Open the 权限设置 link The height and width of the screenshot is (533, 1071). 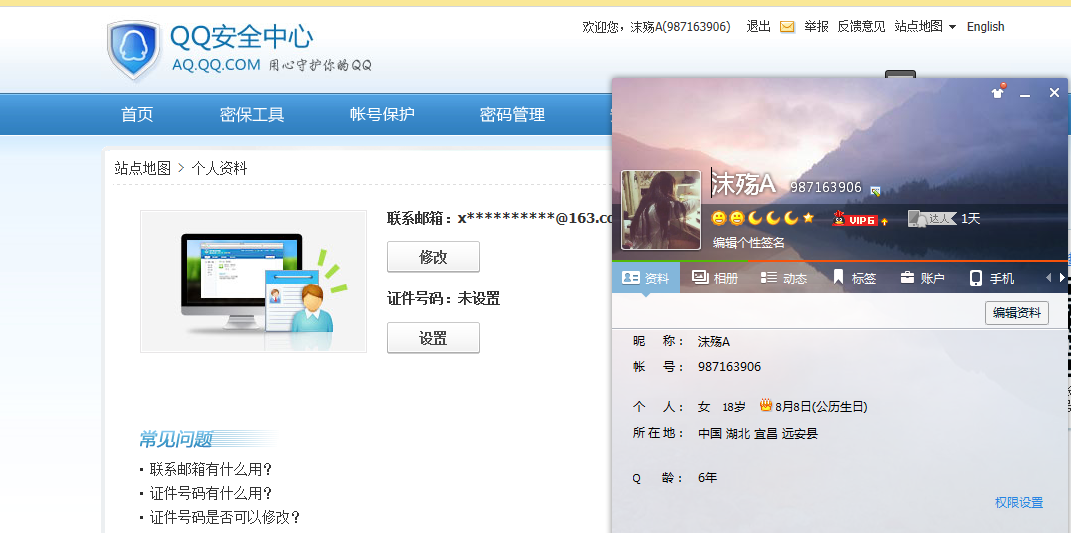[x=1019, y=503]
